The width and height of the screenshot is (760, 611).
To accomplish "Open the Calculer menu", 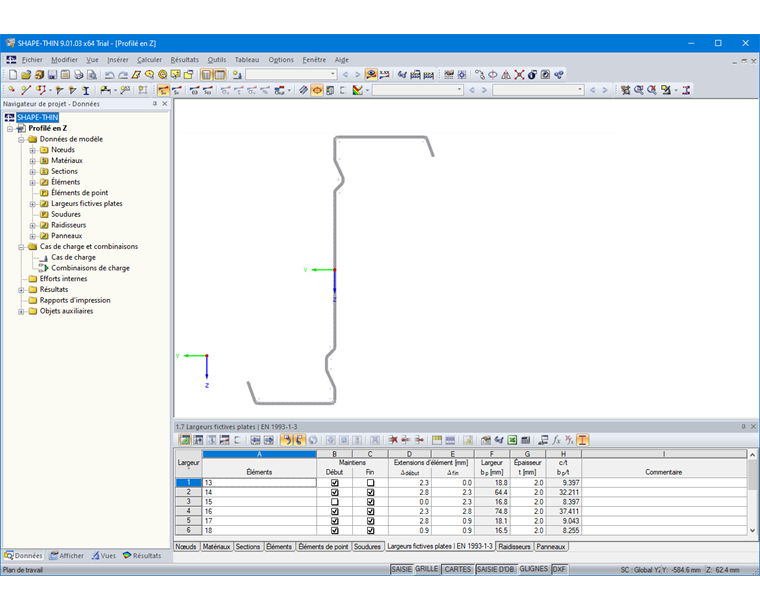I will coord(149,60).
